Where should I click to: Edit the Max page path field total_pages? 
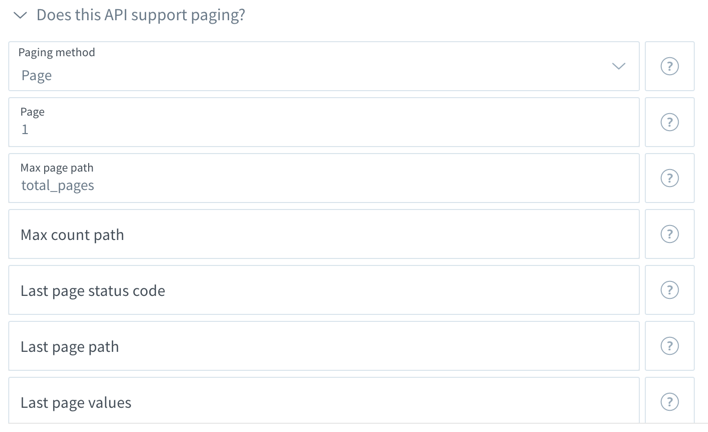(324, 178)
